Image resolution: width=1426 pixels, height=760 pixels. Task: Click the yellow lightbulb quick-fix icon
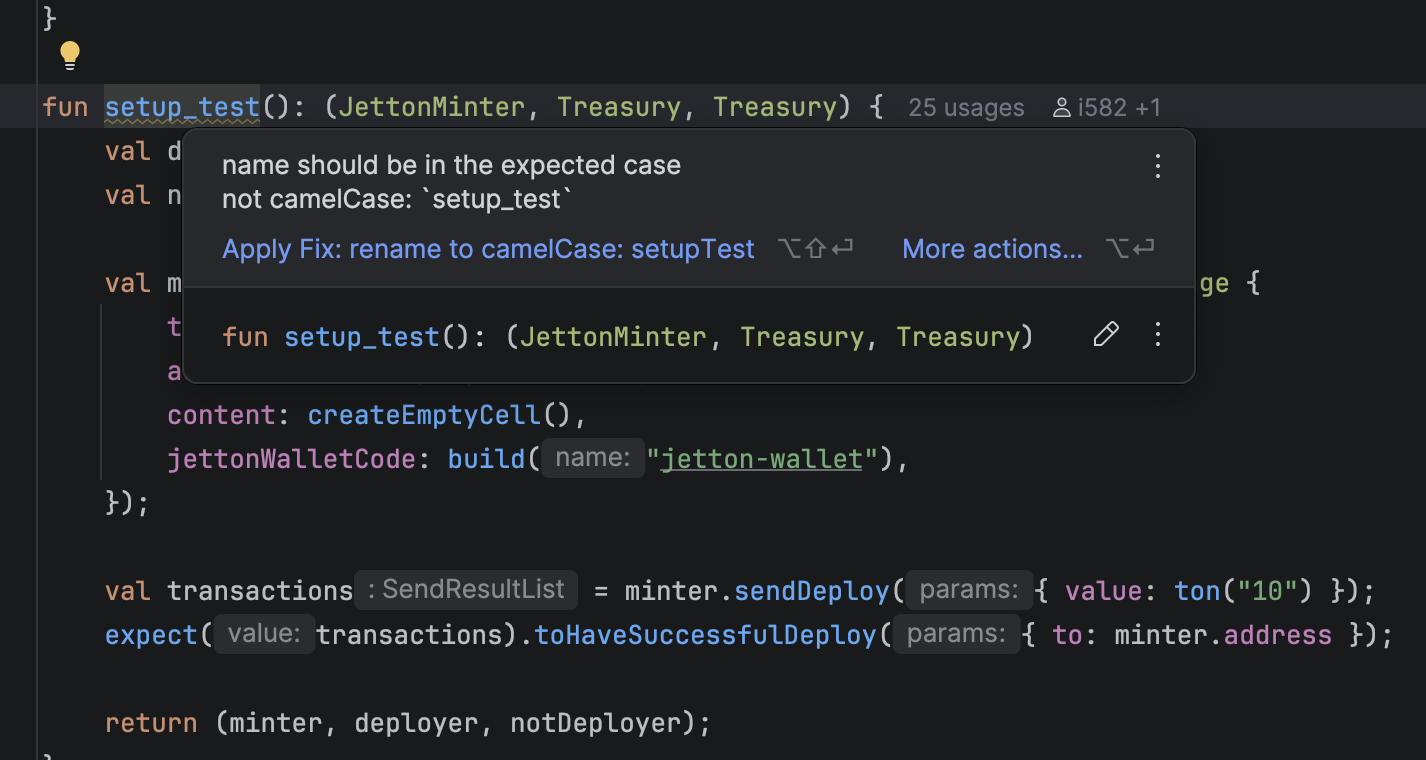click(69, 55)
